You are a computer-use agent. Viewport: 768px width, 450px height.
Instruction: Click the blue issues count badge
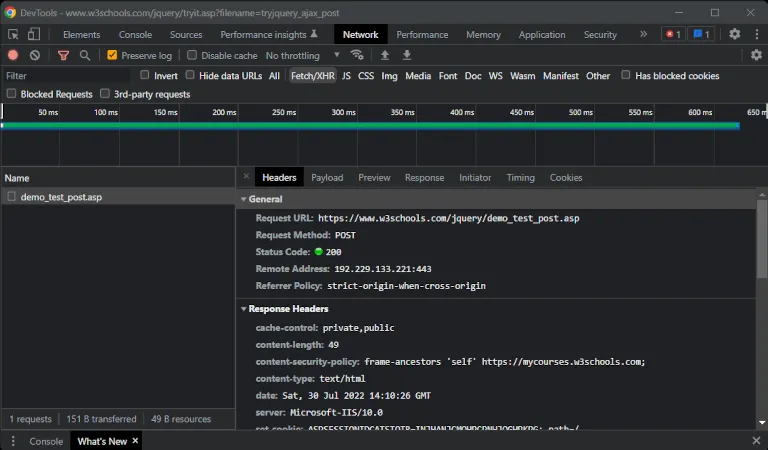(x=701, y=34)
